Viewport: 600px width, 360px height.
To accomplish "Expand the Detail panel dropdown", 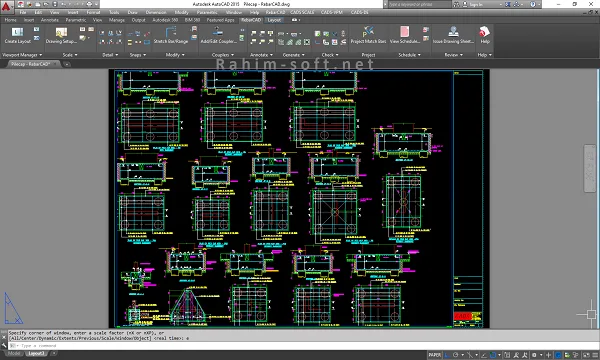I will point(110,55).
